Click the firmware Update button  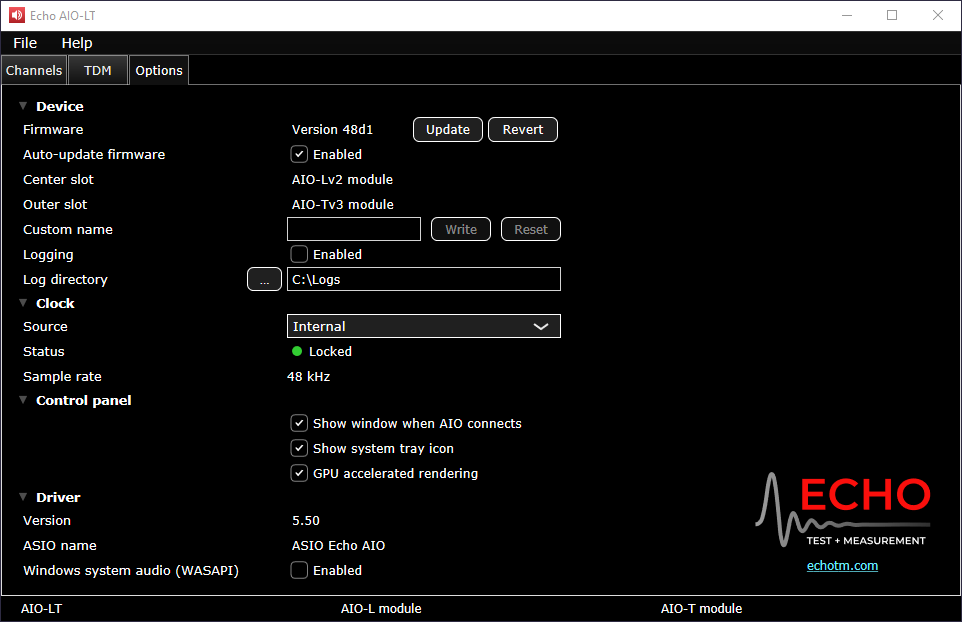pos(448,129)
